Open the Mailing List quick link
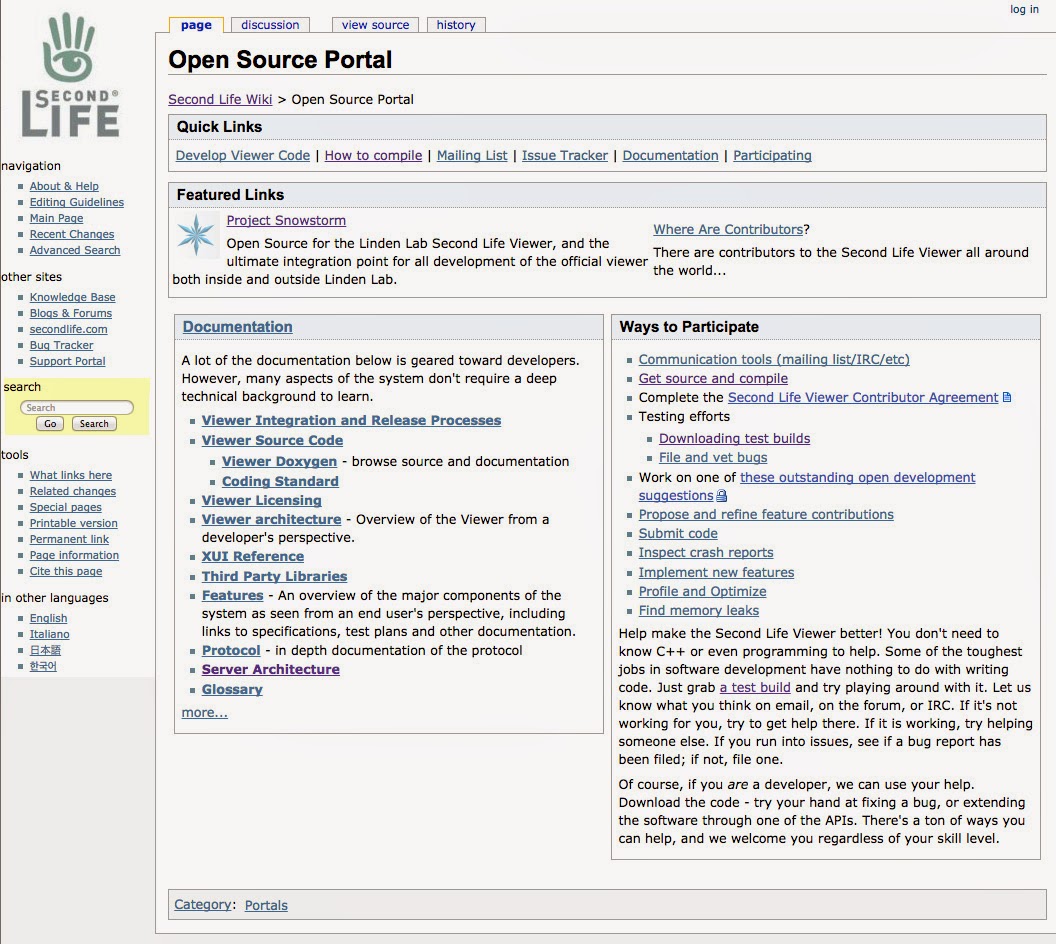The image size is (1056, 944). (472, 156)
